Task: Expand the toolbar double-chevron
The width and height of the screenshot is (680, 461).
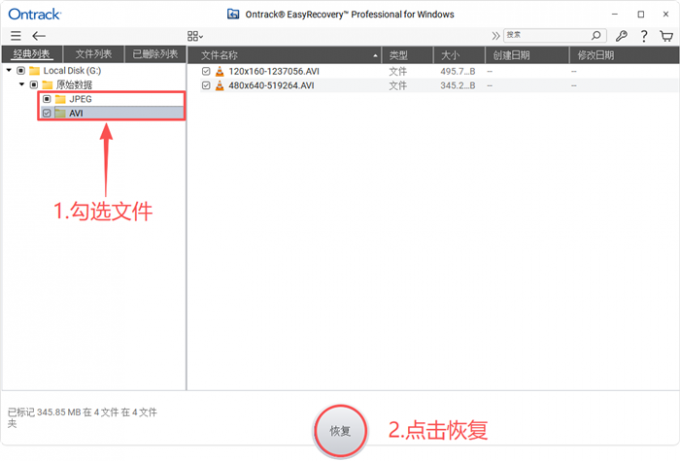Action: click(495, 36)
